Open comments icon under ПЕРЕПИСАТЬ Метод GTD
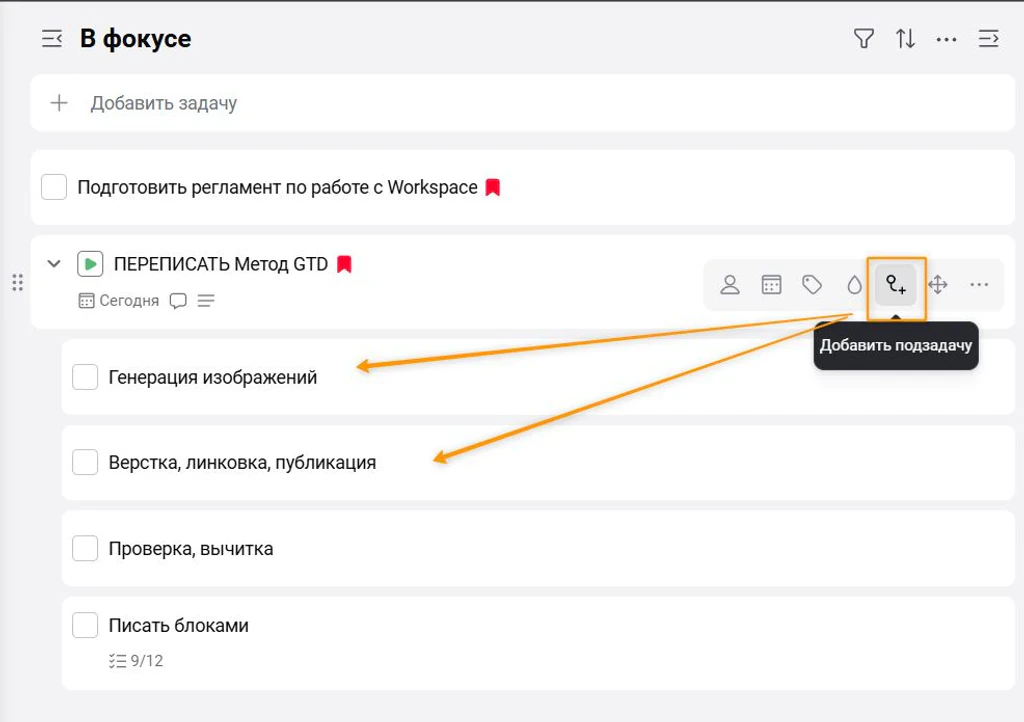 tap(178, 300)
